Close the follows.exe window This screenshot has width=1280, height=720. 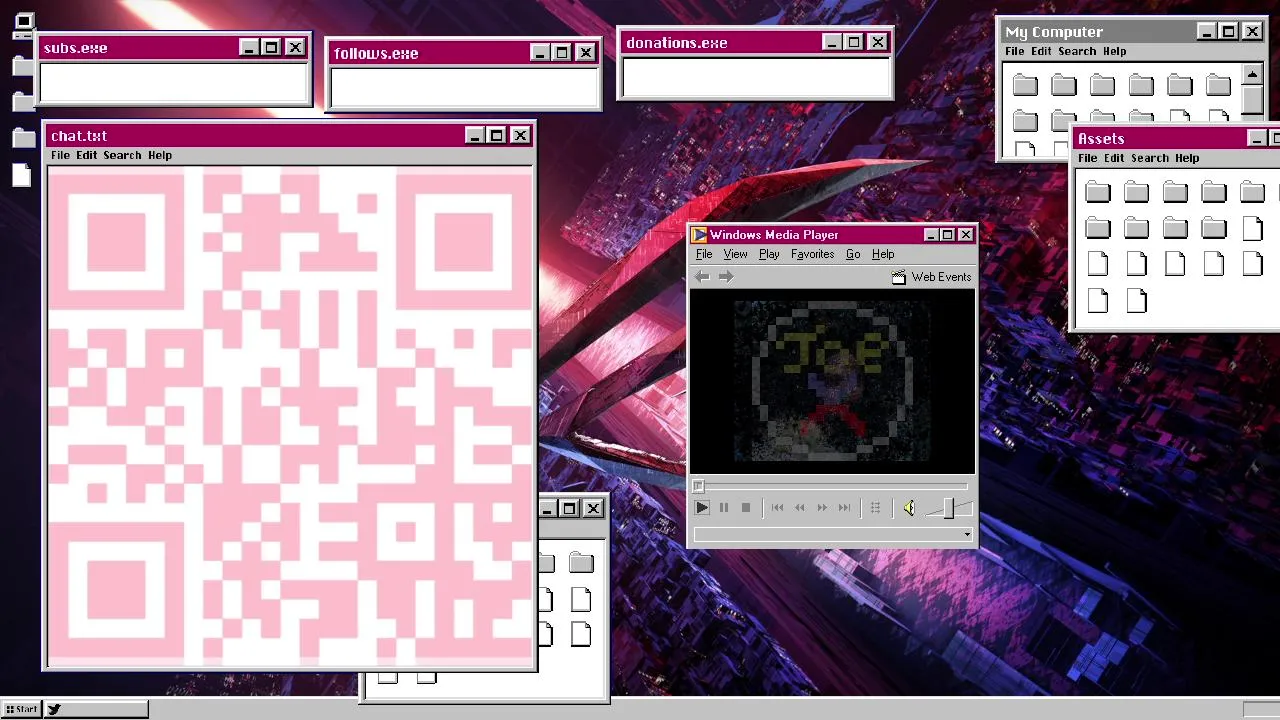coord(587,52)
